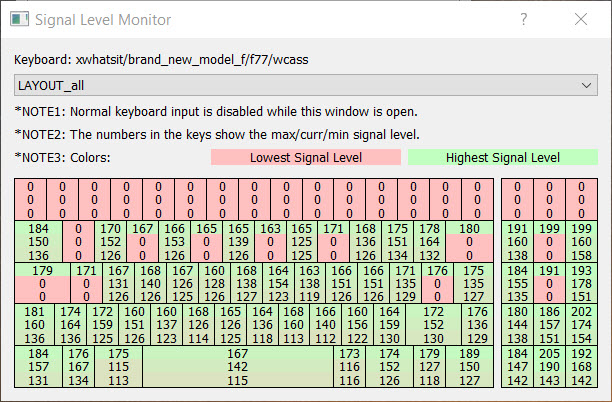Select the keyboard name xwhatsit/brand_new_model_f/f77/wcass text
The height and width of the screenshot is (402, 612).
click(x=192, y=60)
